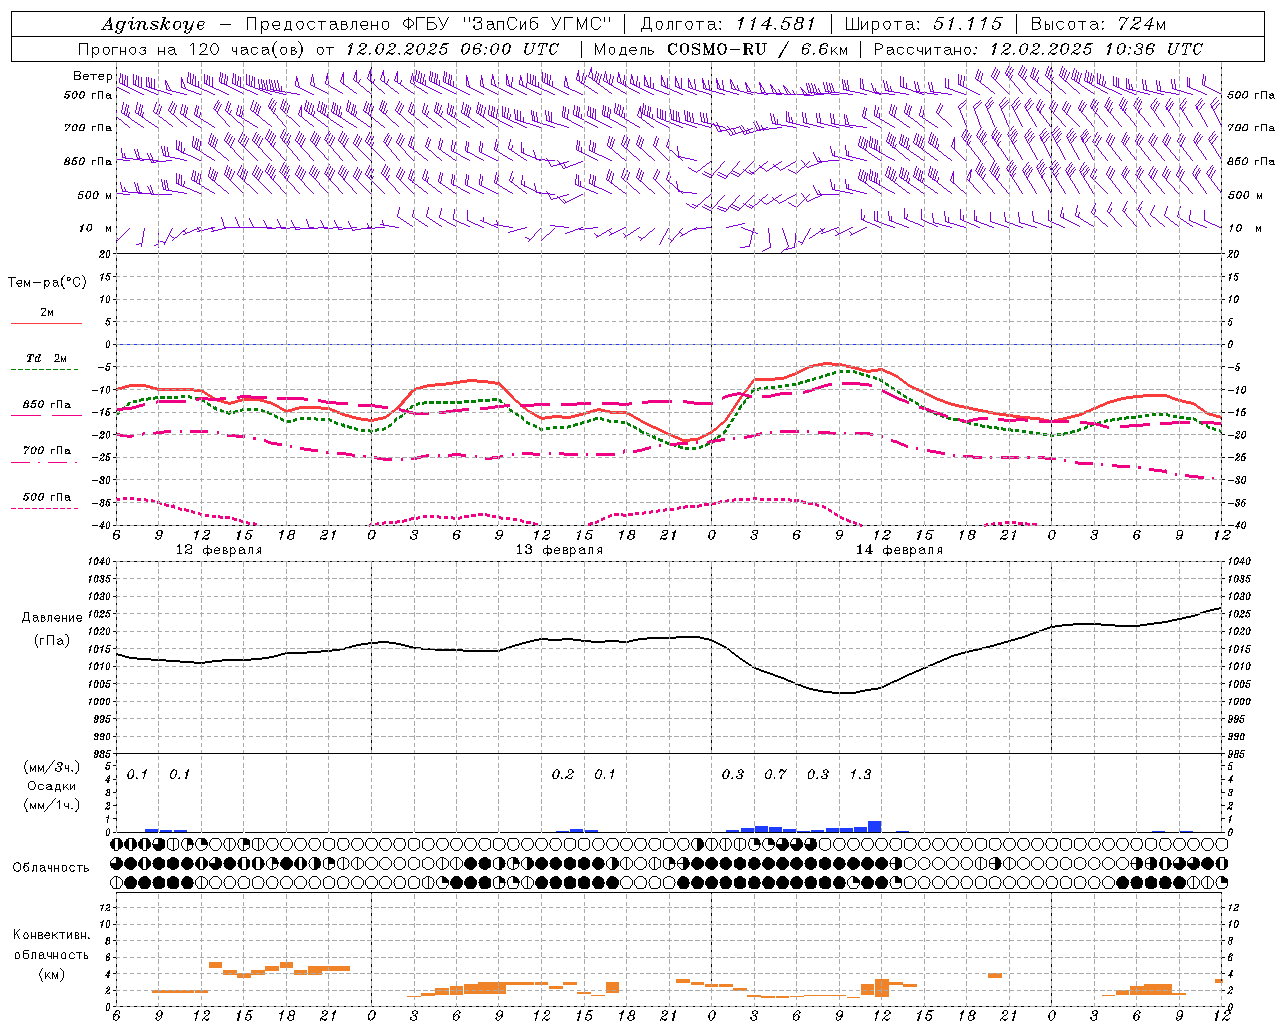The width and height of the screenshot is (1280, 1024).
Task: Click the '(мм/1ч.)' precipitation unit label
Action: 52,805
